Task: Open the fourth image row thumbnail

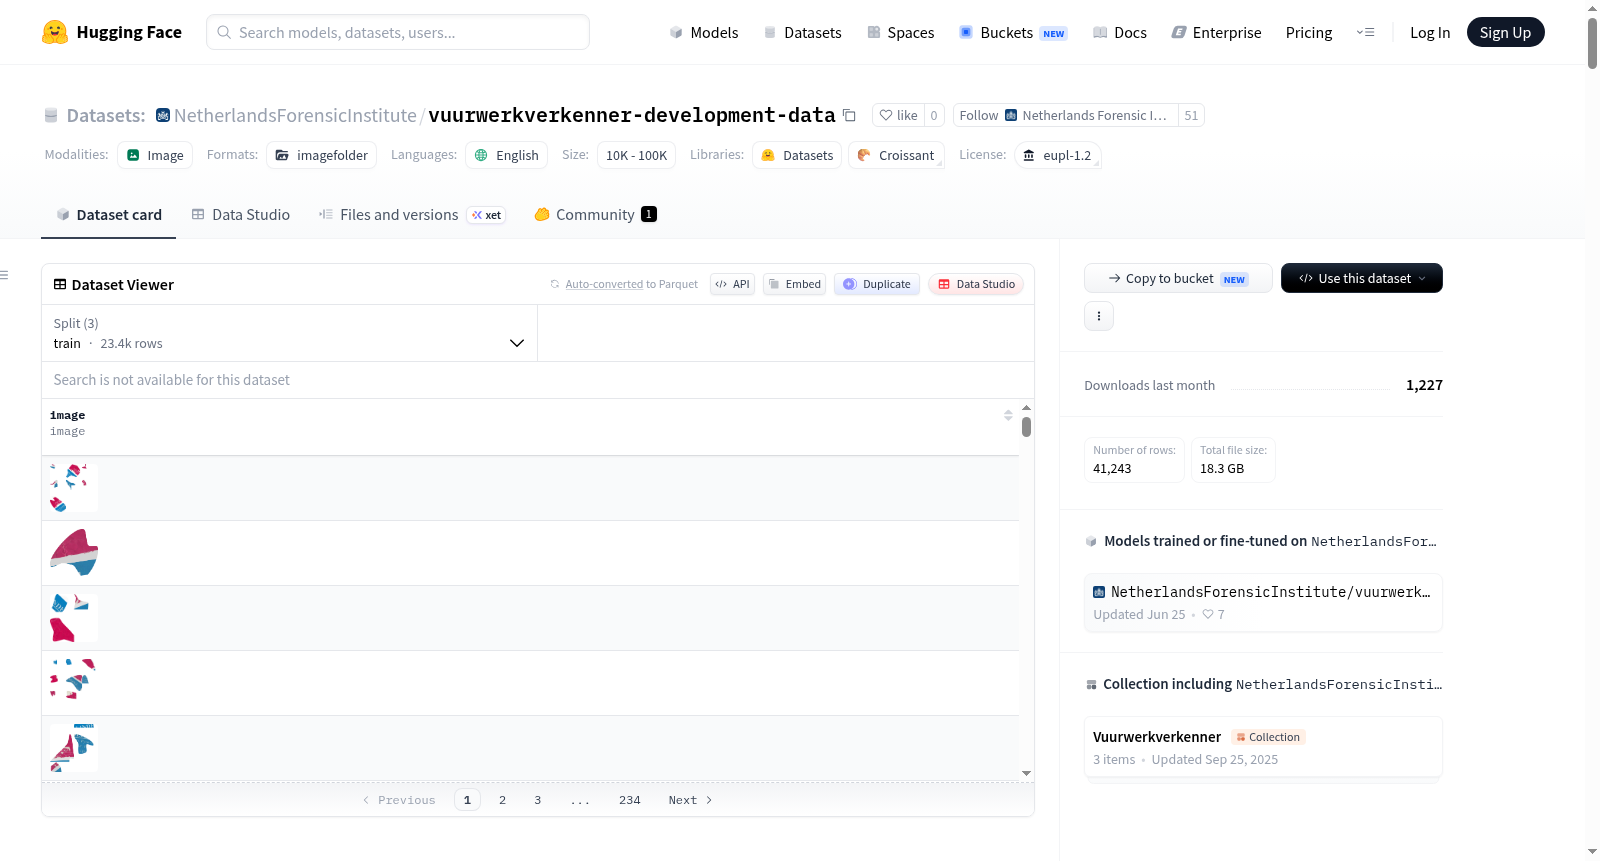Action: coord(73,683)
